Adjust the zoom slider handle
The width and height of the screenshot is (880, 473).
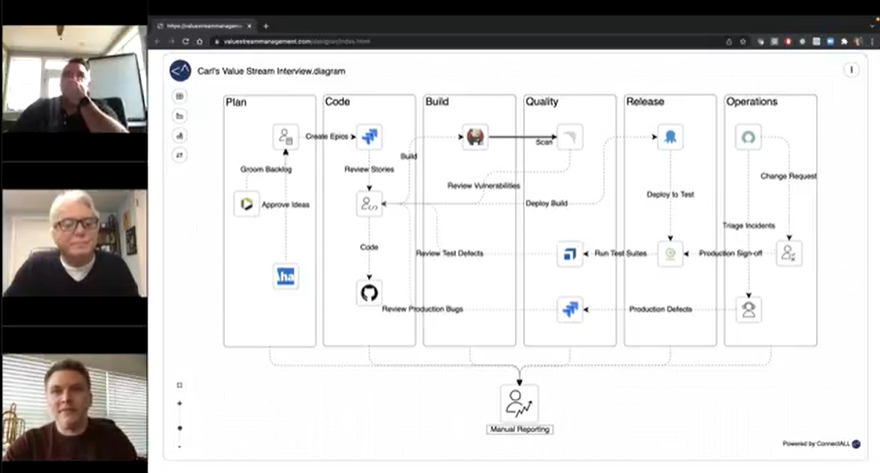180,428
